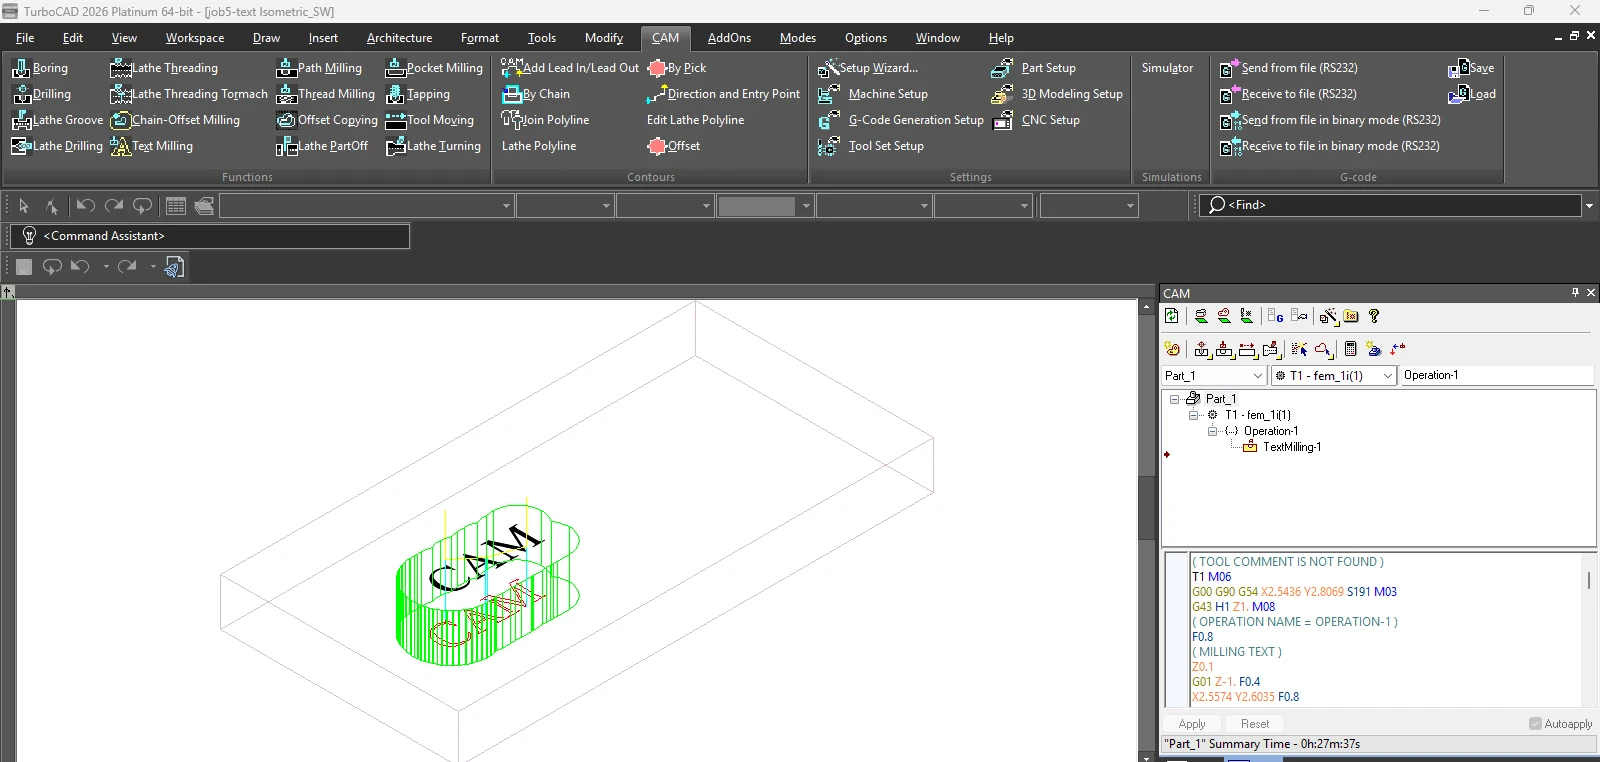Click the Add Lead In/Lead Out tool
Viewport: 1600px width, 762px height.
570,68
